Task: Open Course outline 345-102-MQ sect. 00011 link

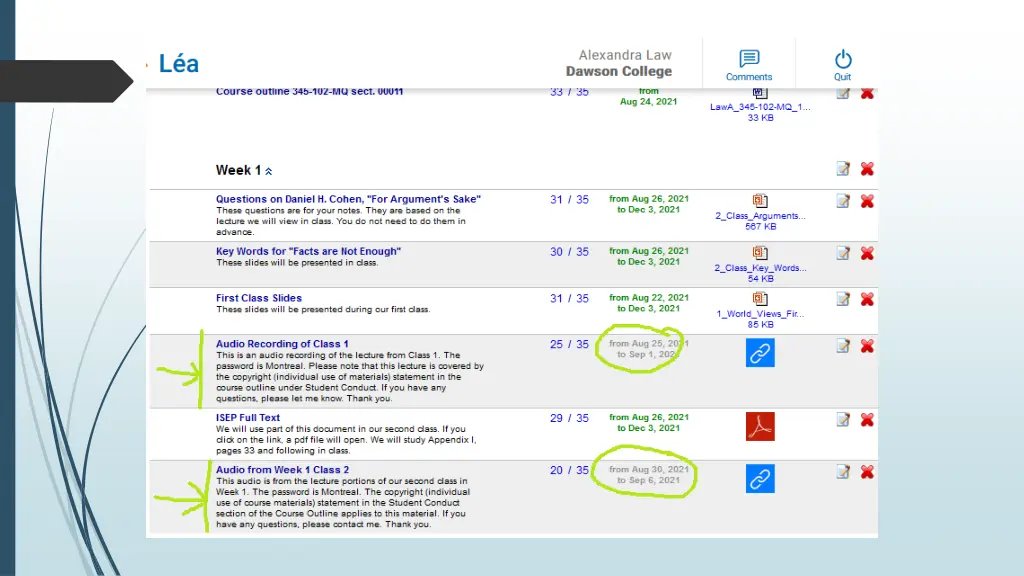Action: pos(310,91)
